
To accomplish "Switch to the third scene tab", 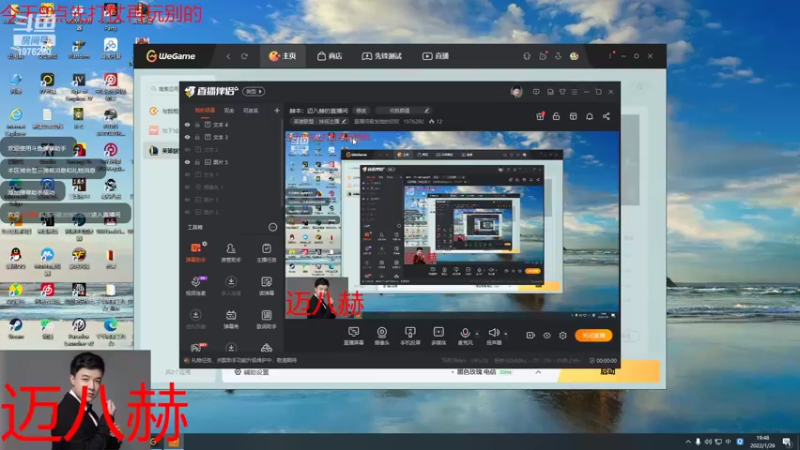I will coord(251,110).
